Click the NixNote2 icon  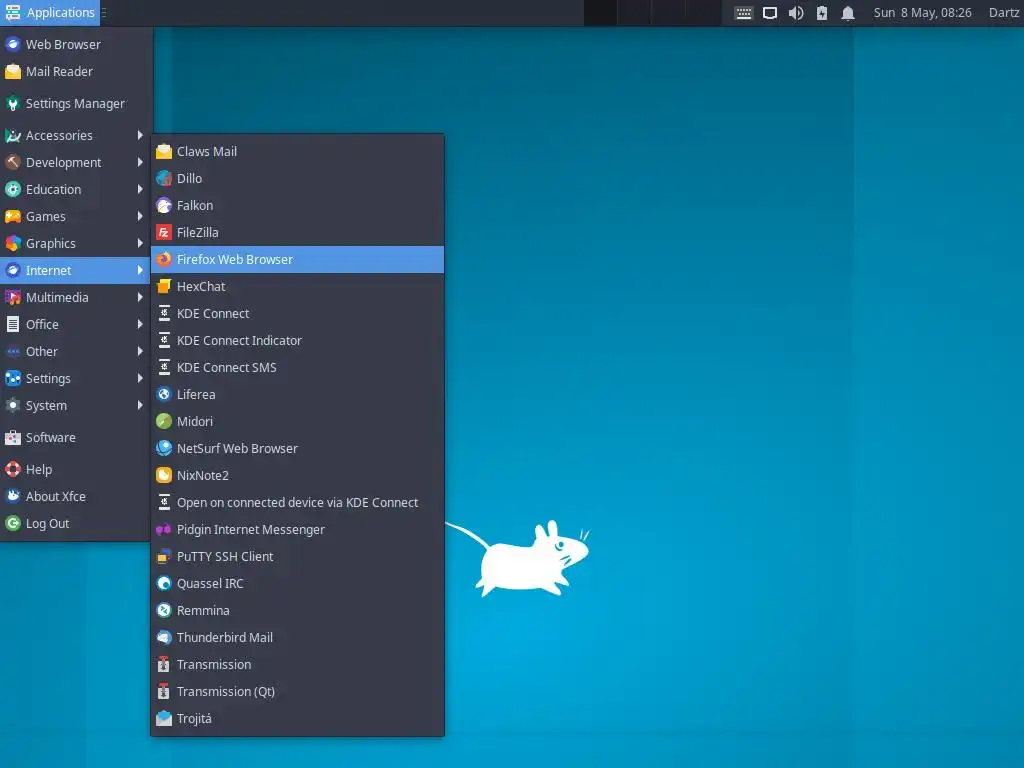[164, 475]
